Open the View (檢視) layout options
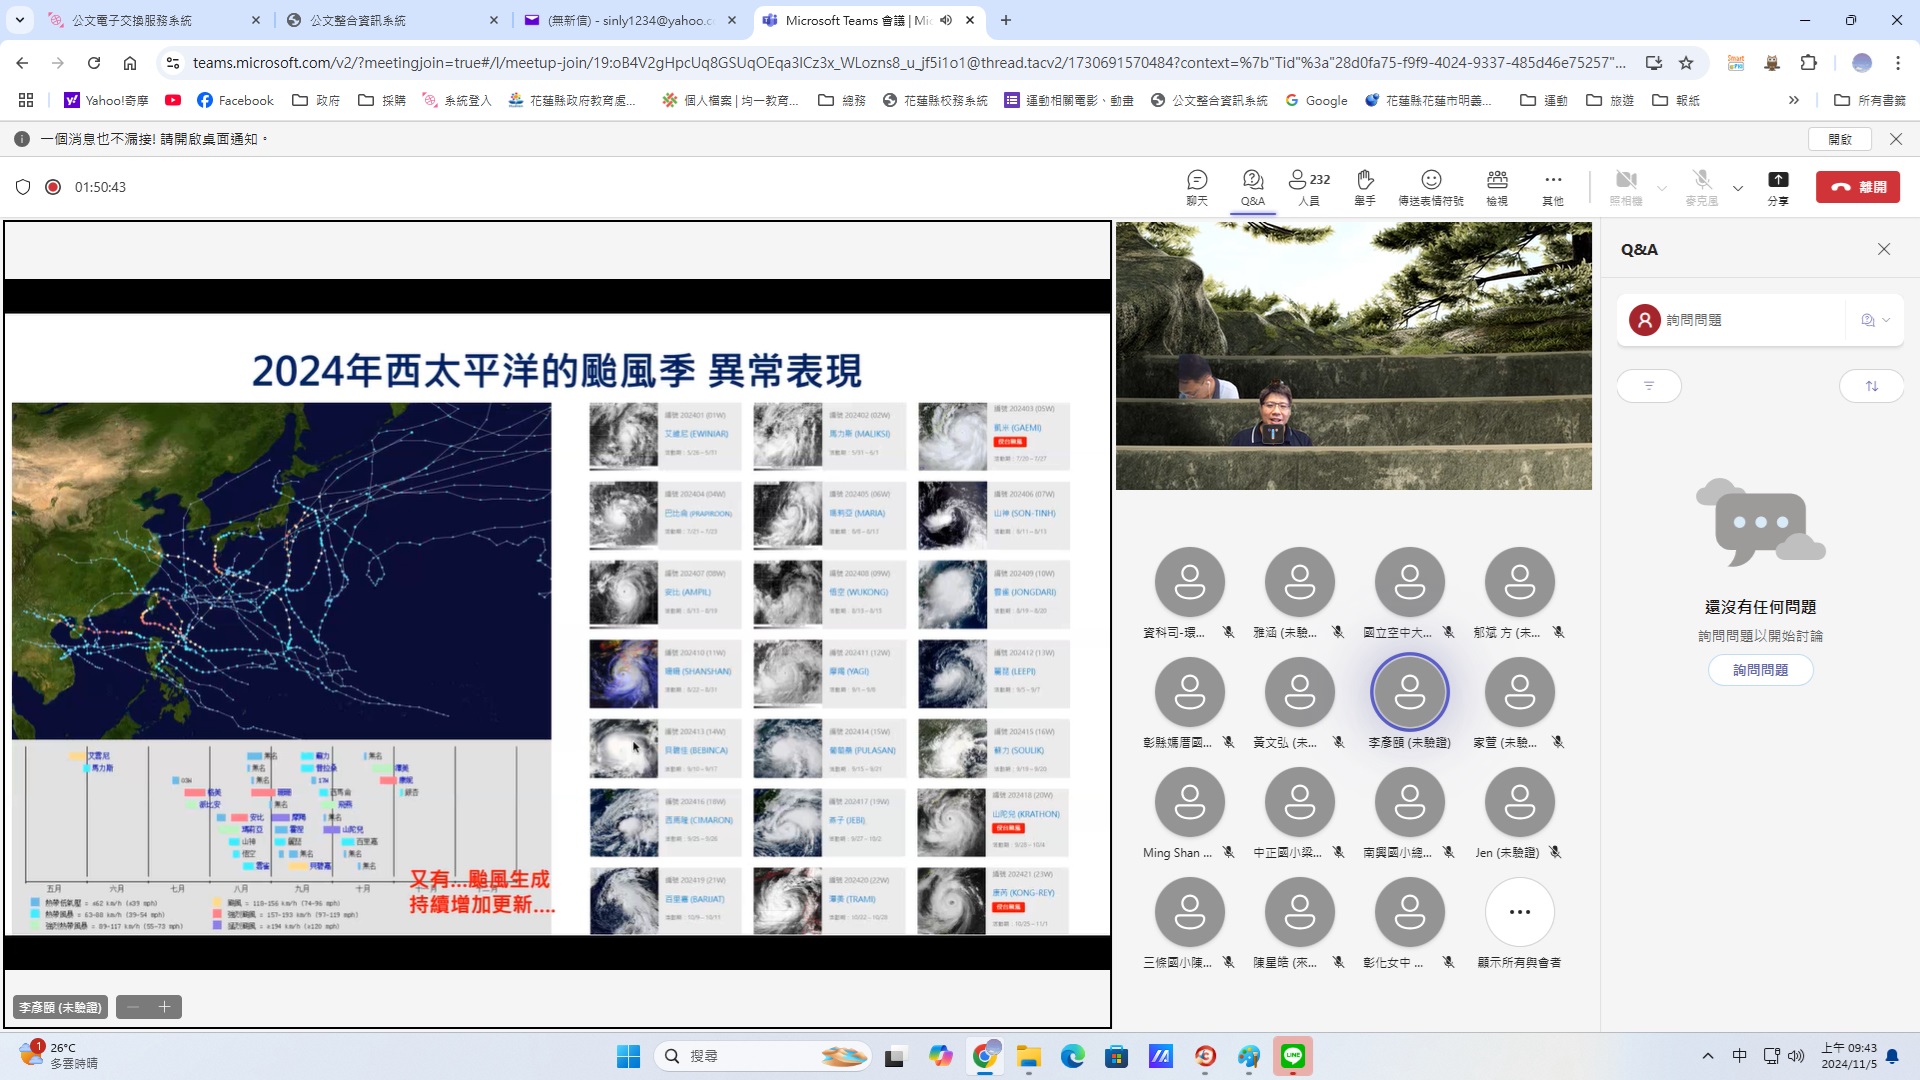Image resolution: width=1920 pixels, height=1080 pixels. coord(1496,187)
